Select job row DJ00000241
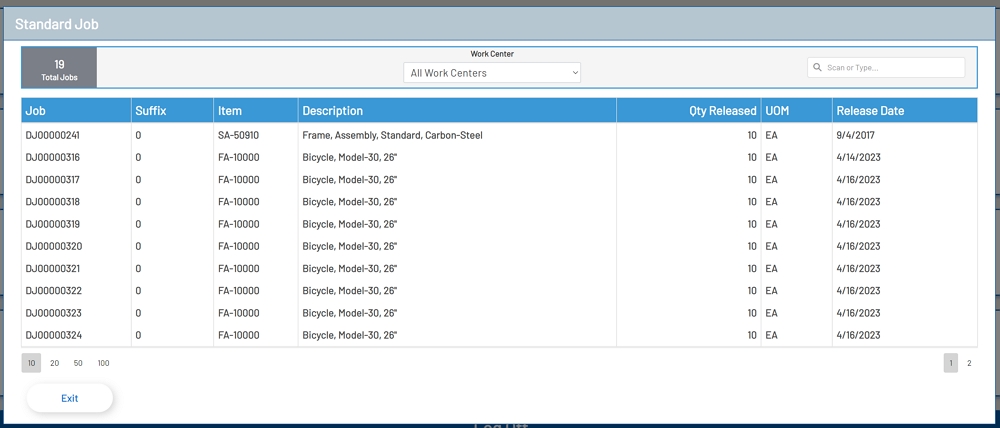This screenshot has width=1000, height=428. 53,135
